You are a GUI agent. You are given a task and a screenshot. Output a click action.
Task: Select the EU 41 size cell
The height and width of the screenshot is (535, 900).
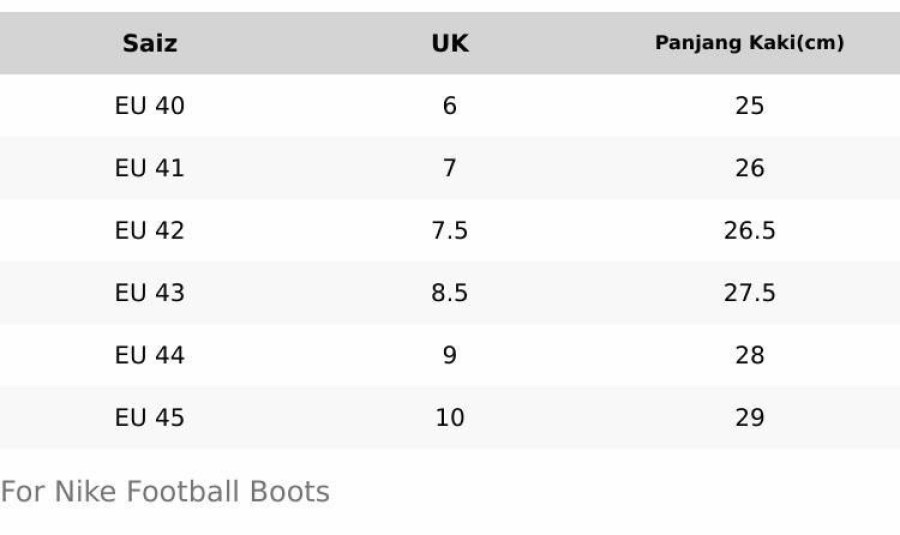pyautogui.click(x=150, y=168)
